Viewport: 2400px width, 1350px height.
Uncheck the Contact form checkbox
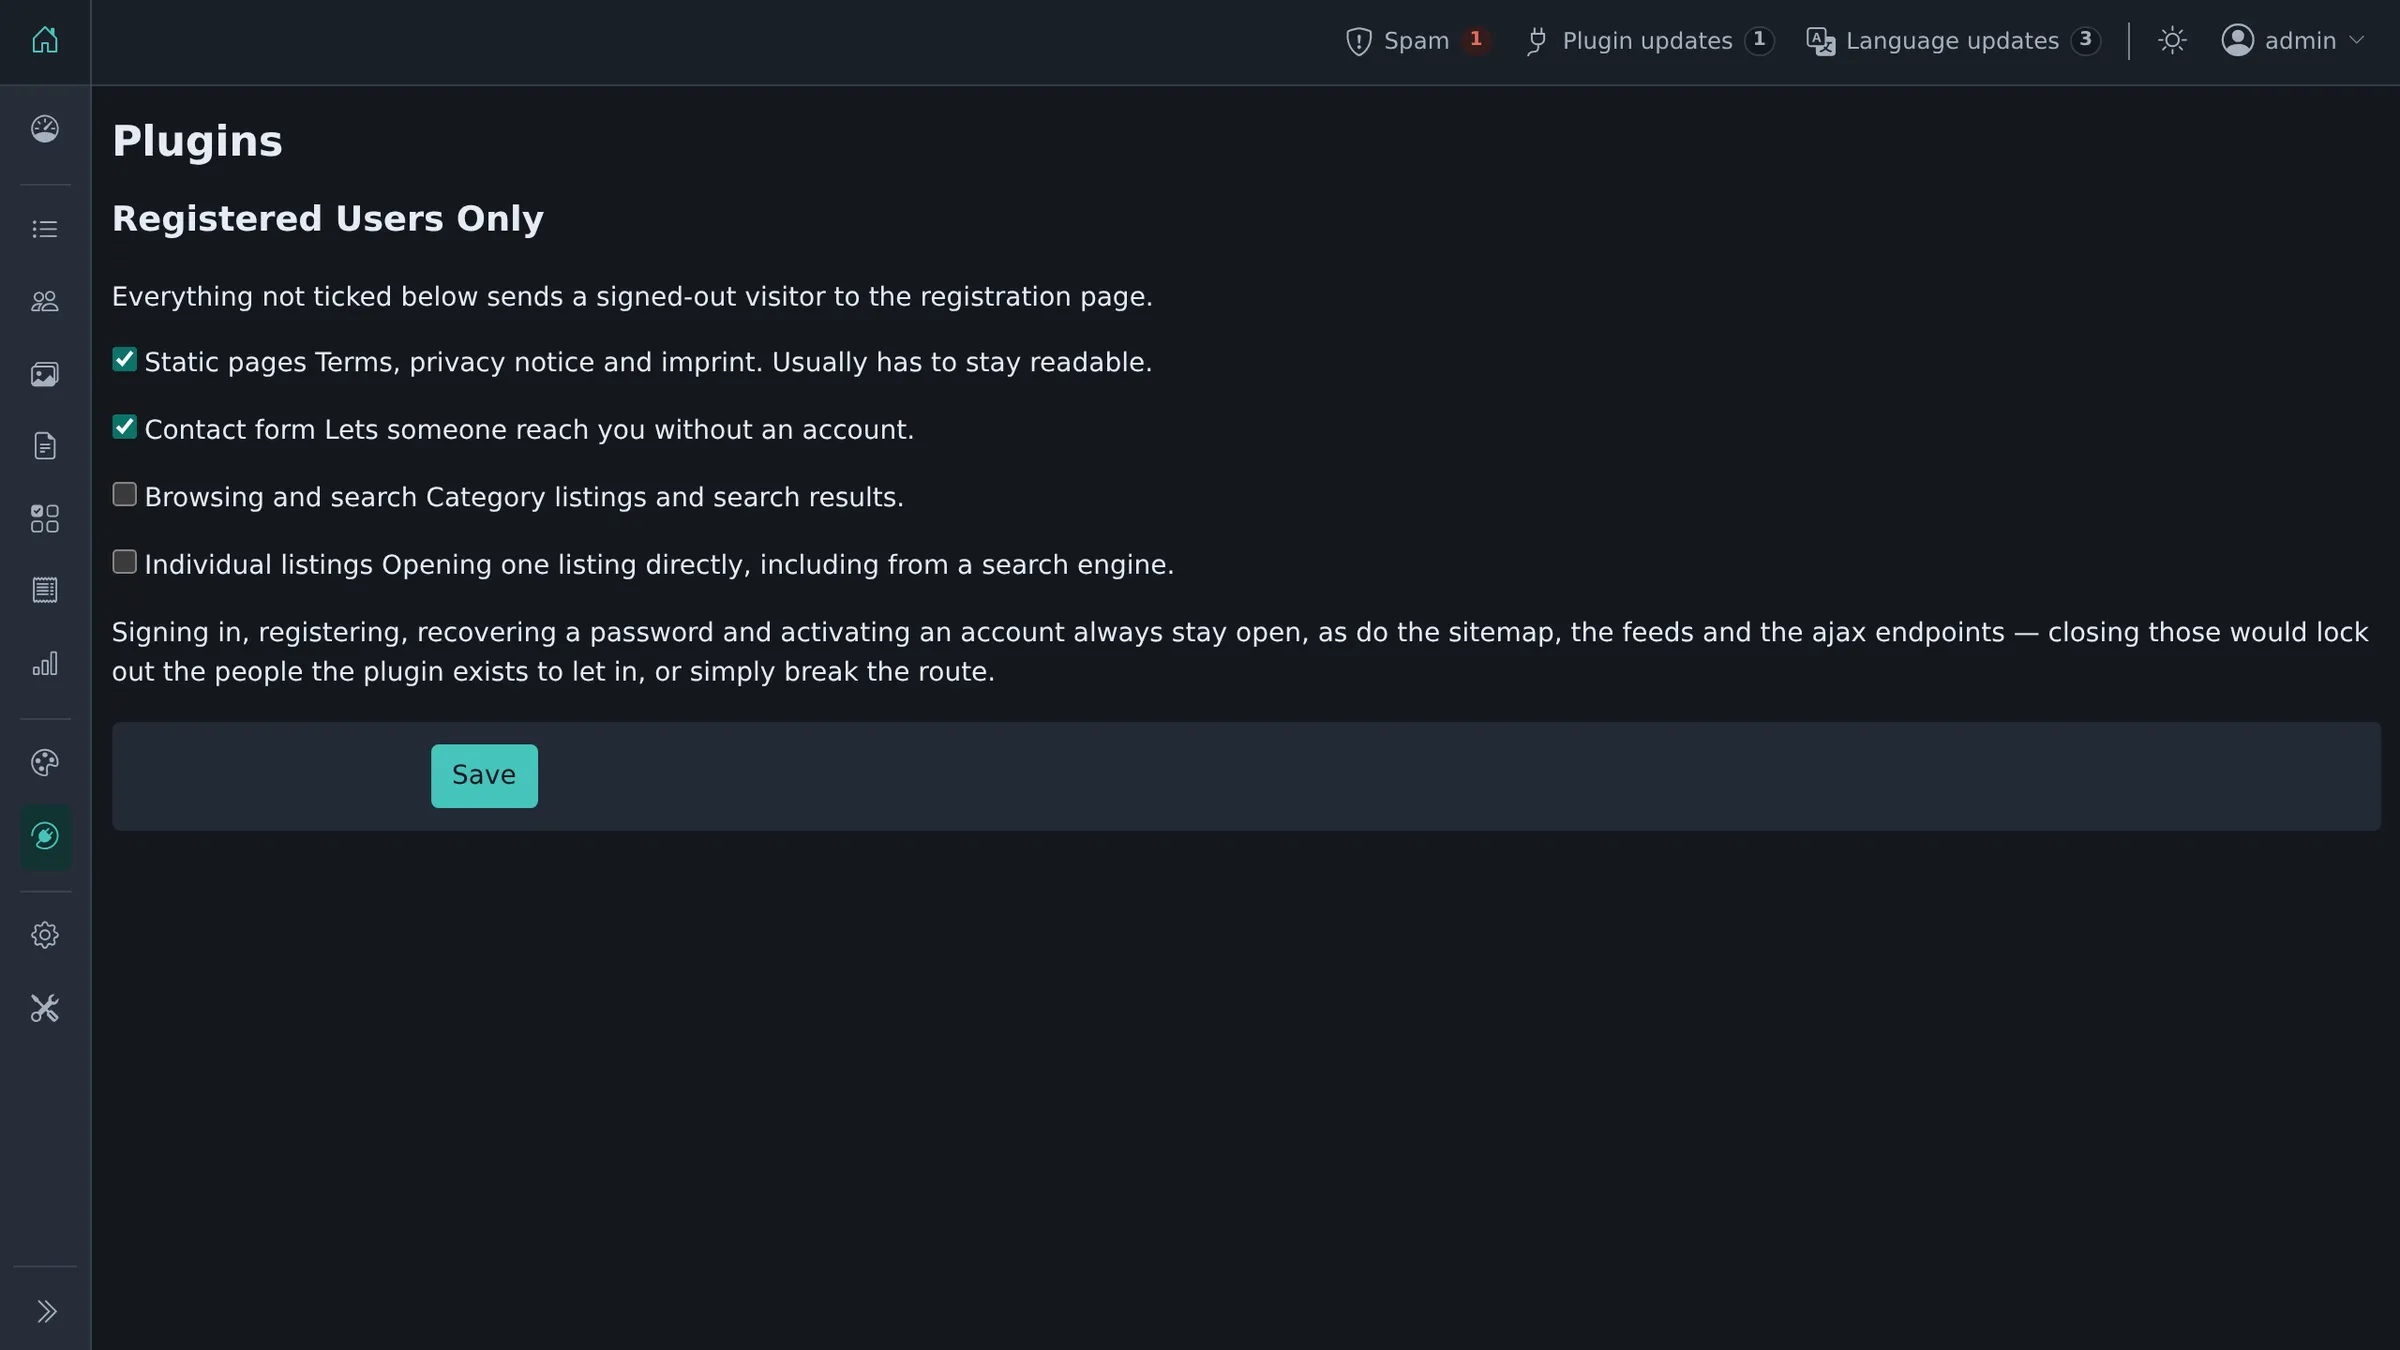124,427
